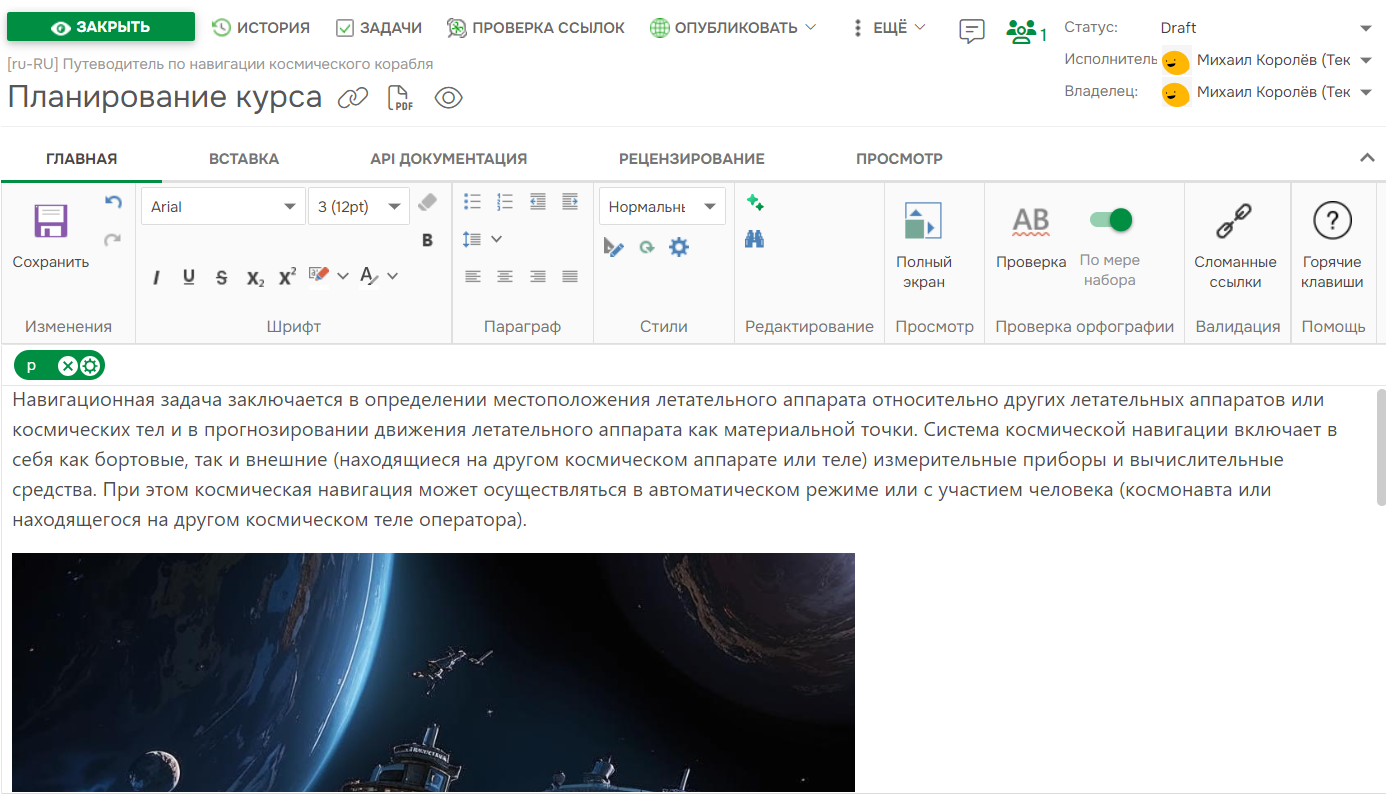Open the Исполнитель assignee dropdown
This screenshot has width=1386, height=794.
point(1268,60)
